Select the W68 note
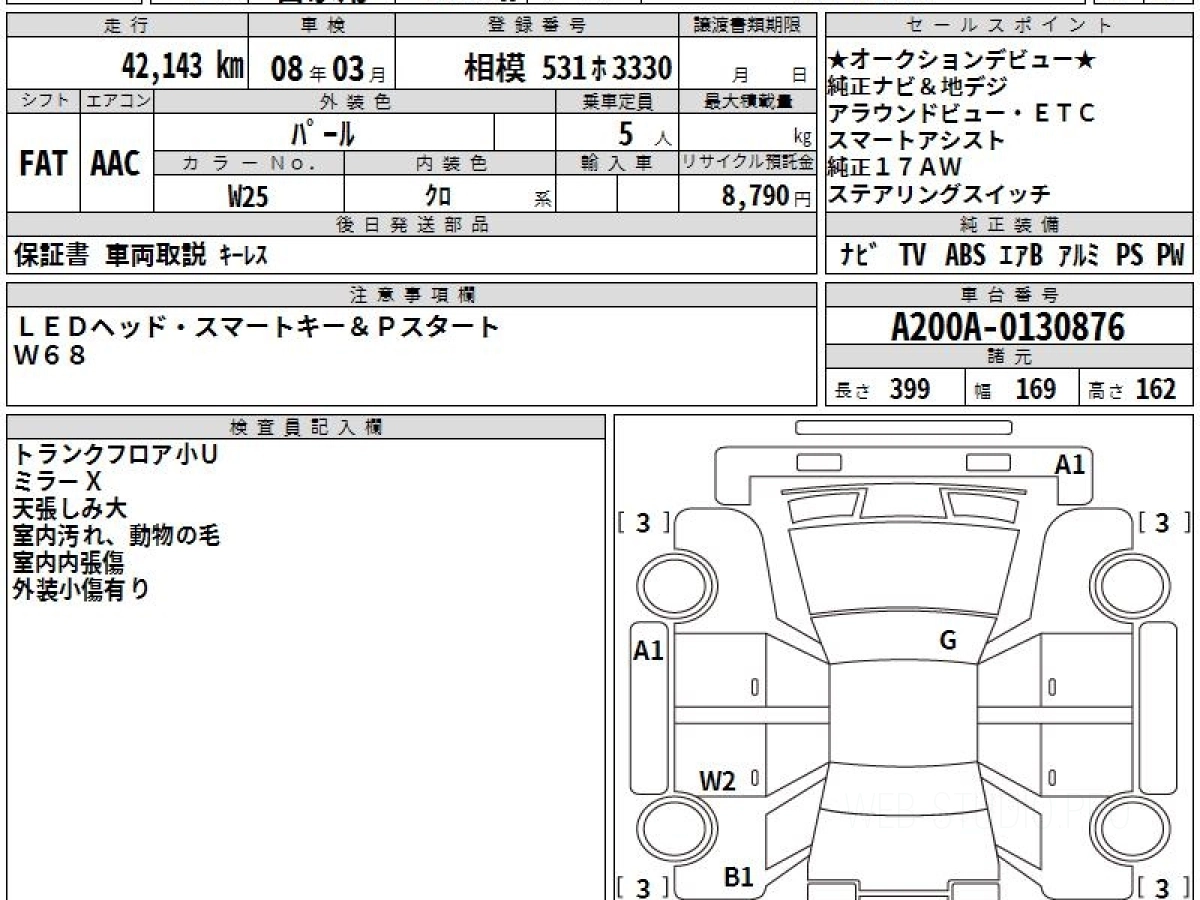Image resolution: width=1200 pixels, height=900 pixels. click(50, 354)
